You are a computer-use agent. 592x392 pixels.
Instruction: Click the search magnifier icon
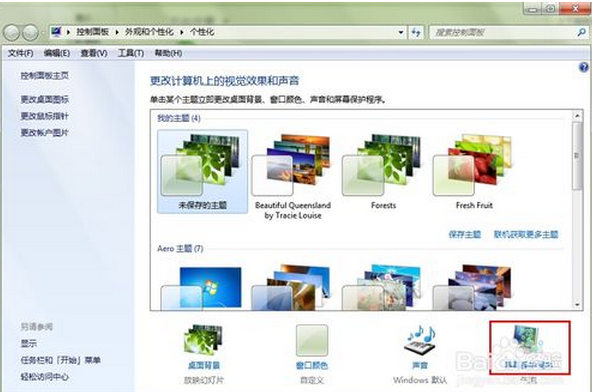581,32
